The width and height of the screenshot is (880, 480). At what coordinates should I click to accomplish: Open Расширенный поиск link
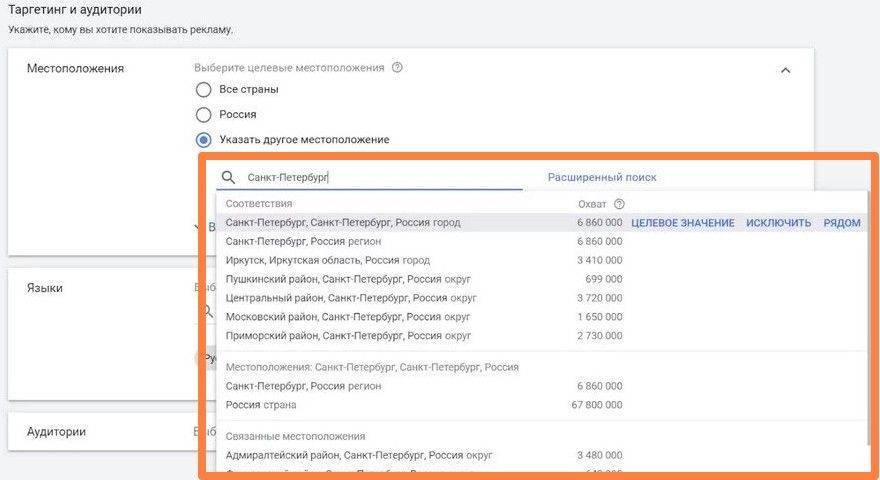602,178
